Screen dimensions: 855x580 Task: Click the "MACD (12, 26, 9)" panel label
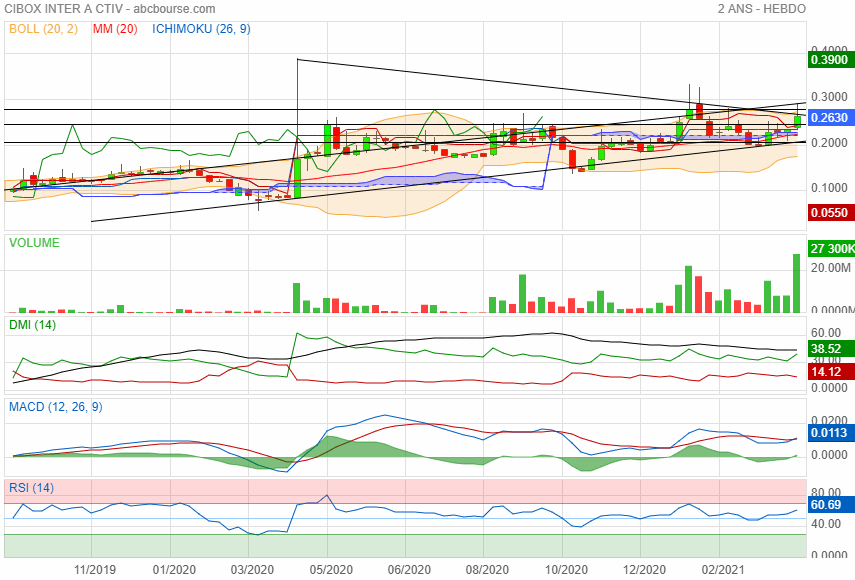point(56,407)
